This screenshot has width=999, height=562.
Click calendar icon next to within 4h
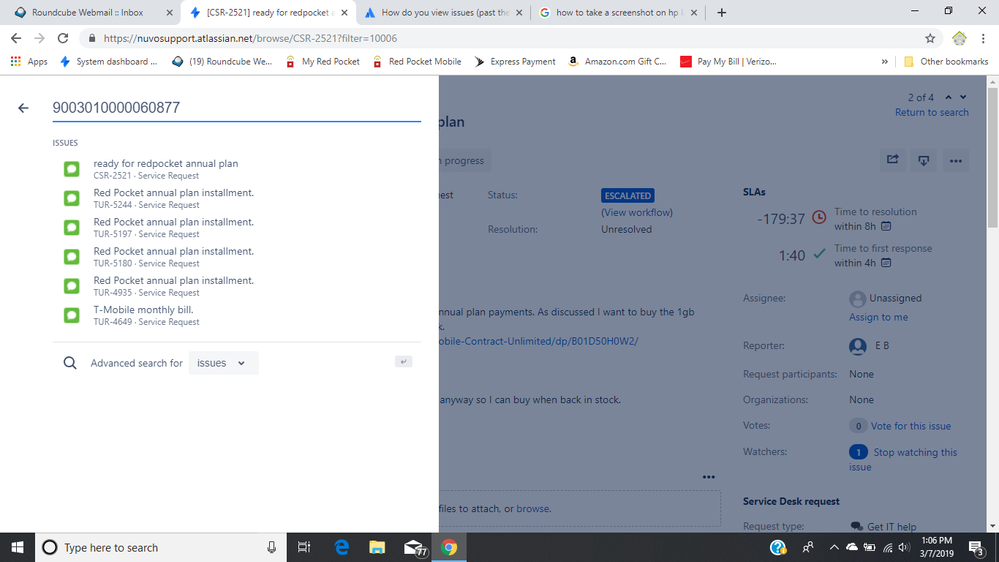pos(886,263)
